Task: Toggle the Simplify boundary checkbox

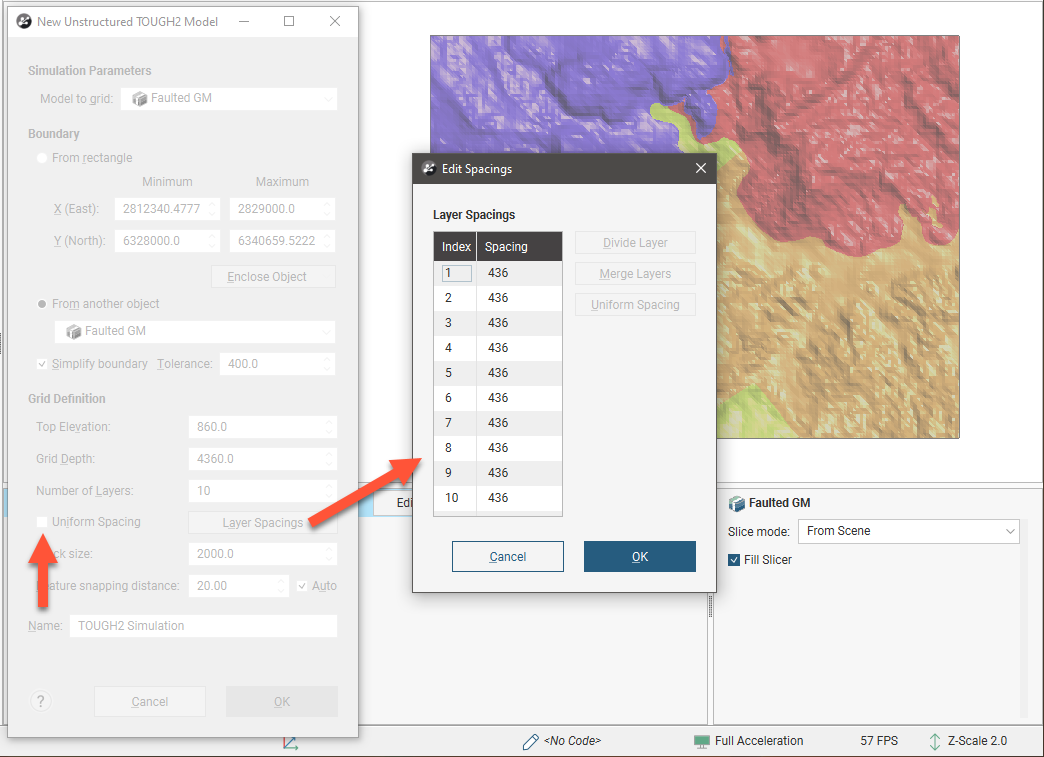Action: click(42, 364)
